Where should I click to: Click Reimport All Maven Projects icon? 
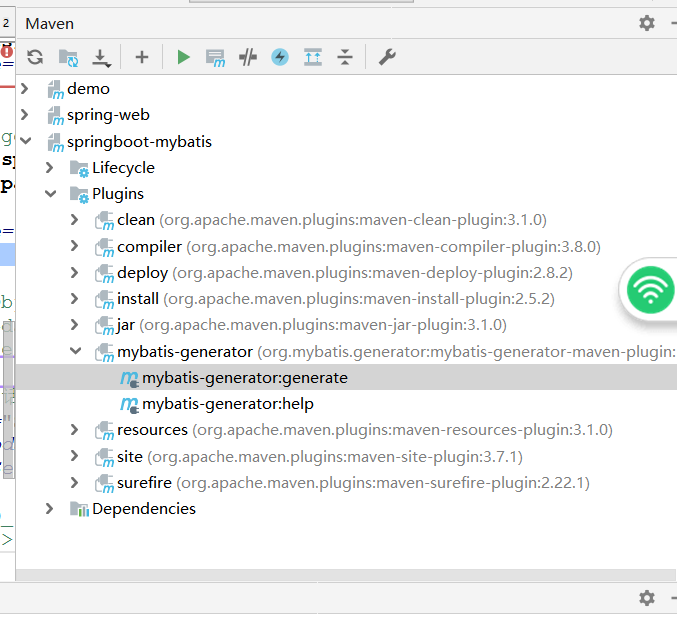35,57
